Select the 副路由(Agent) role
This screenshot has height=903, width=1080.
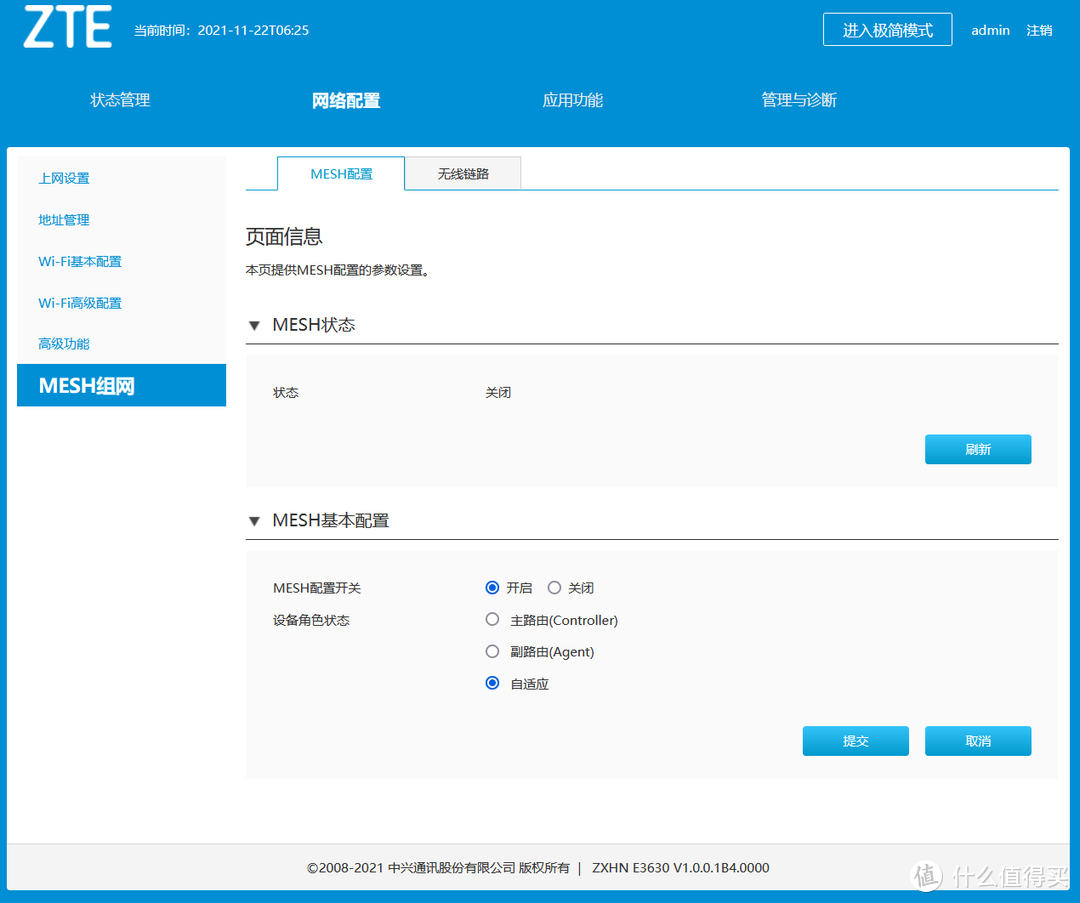click(x=492, y=651)
